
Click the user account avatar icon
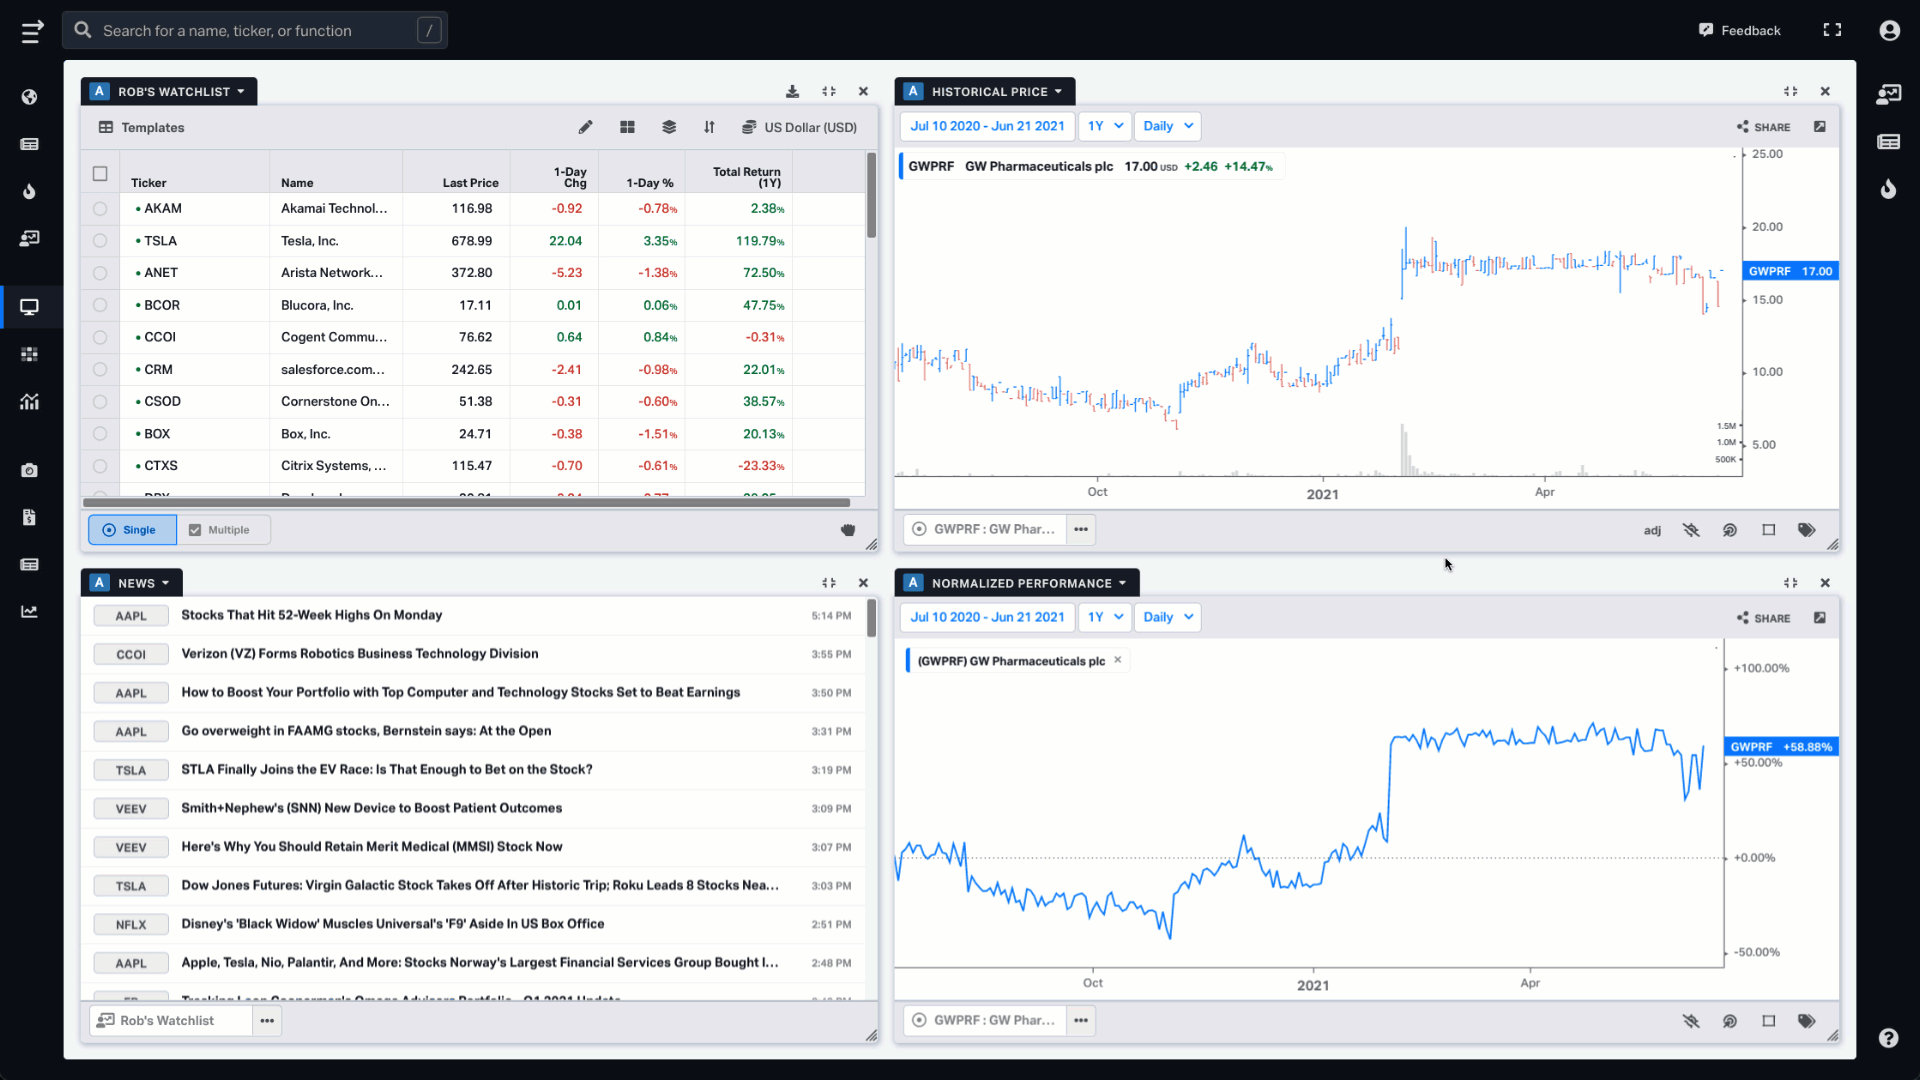tap(1889, 31)
